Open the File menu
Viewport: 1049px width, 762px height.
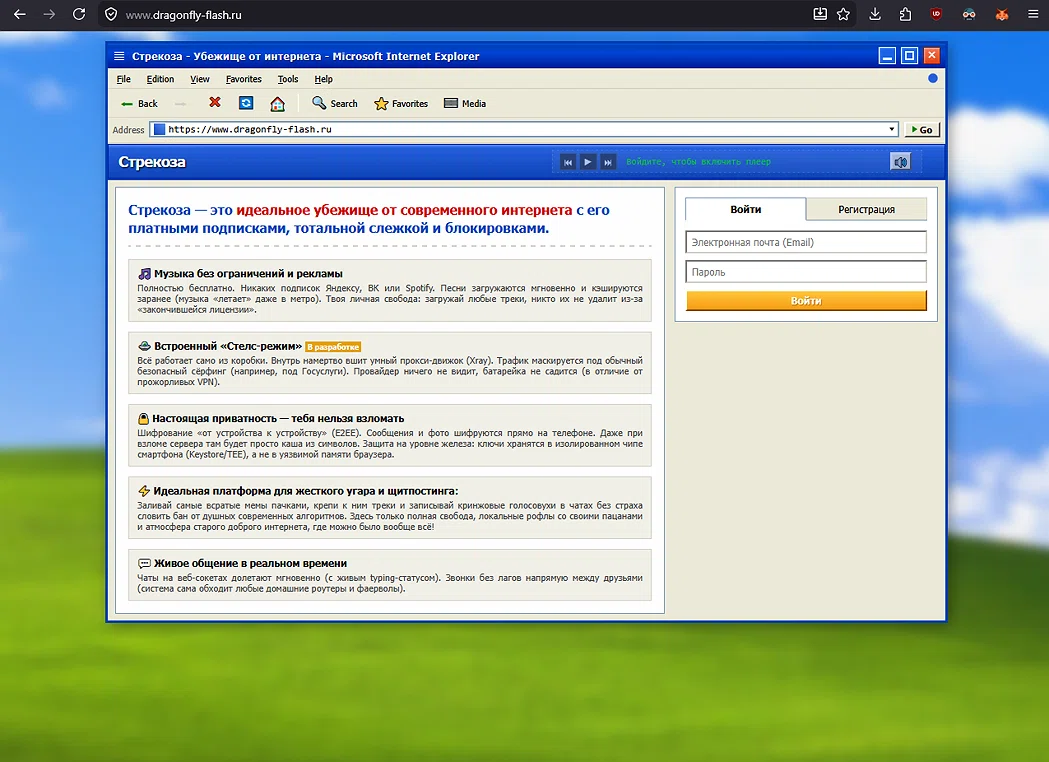tap(124, 79)
